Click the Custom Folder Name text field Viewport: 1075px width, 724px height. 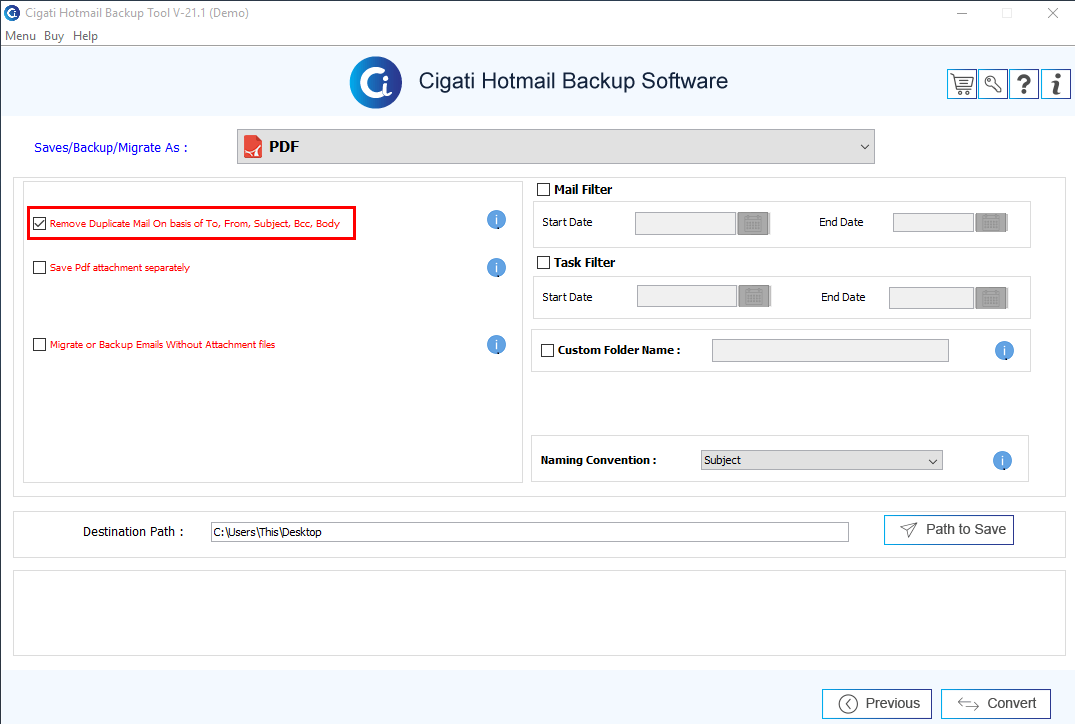(x=830, y=350)
